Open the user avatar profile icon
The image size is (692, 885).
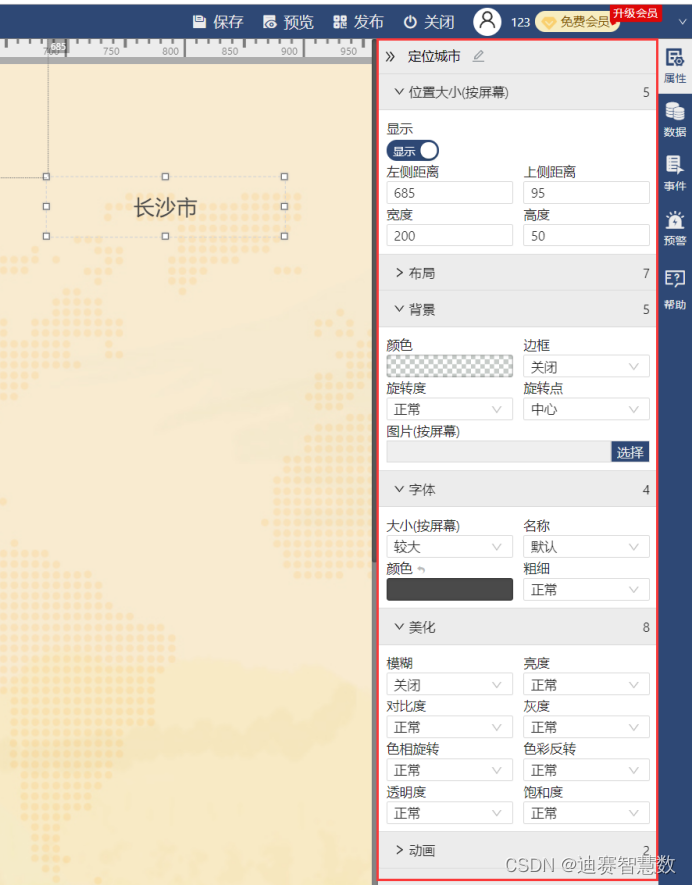(487, 22)
